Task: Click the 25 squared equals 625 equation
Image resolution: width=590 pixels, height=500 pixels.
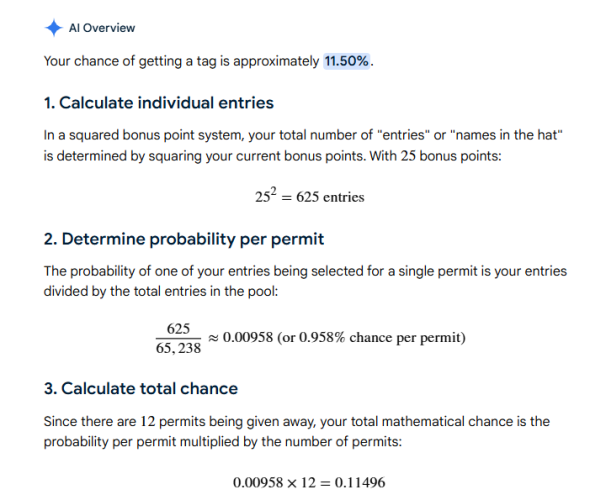Action: point(309,196)
